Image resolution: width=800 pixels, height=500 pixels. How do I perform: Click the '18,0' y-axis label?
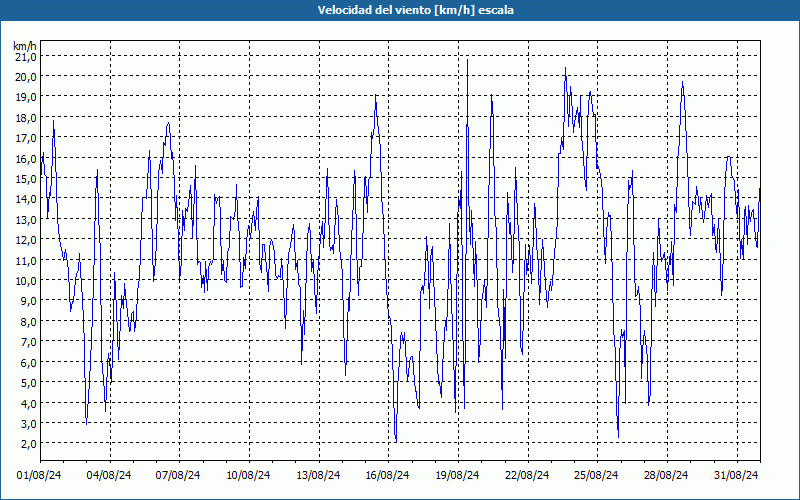click(26, 118)
